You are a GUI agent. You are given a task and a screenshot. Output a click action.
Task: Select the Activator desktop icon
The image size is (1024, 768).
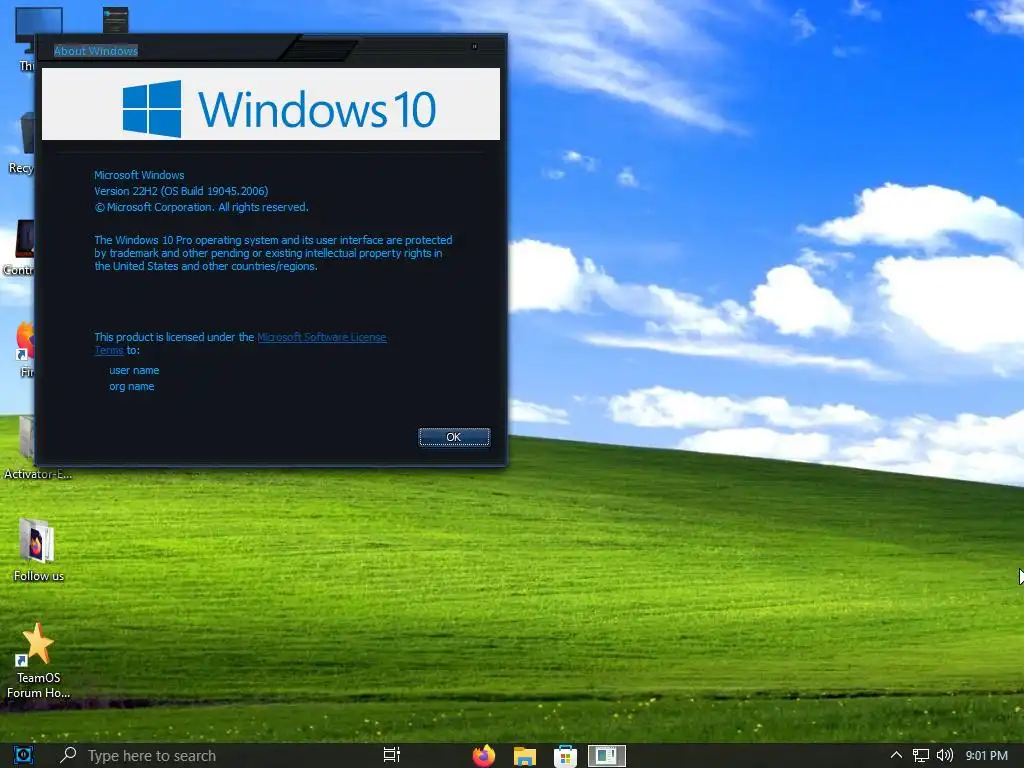(x=29, y=447)
